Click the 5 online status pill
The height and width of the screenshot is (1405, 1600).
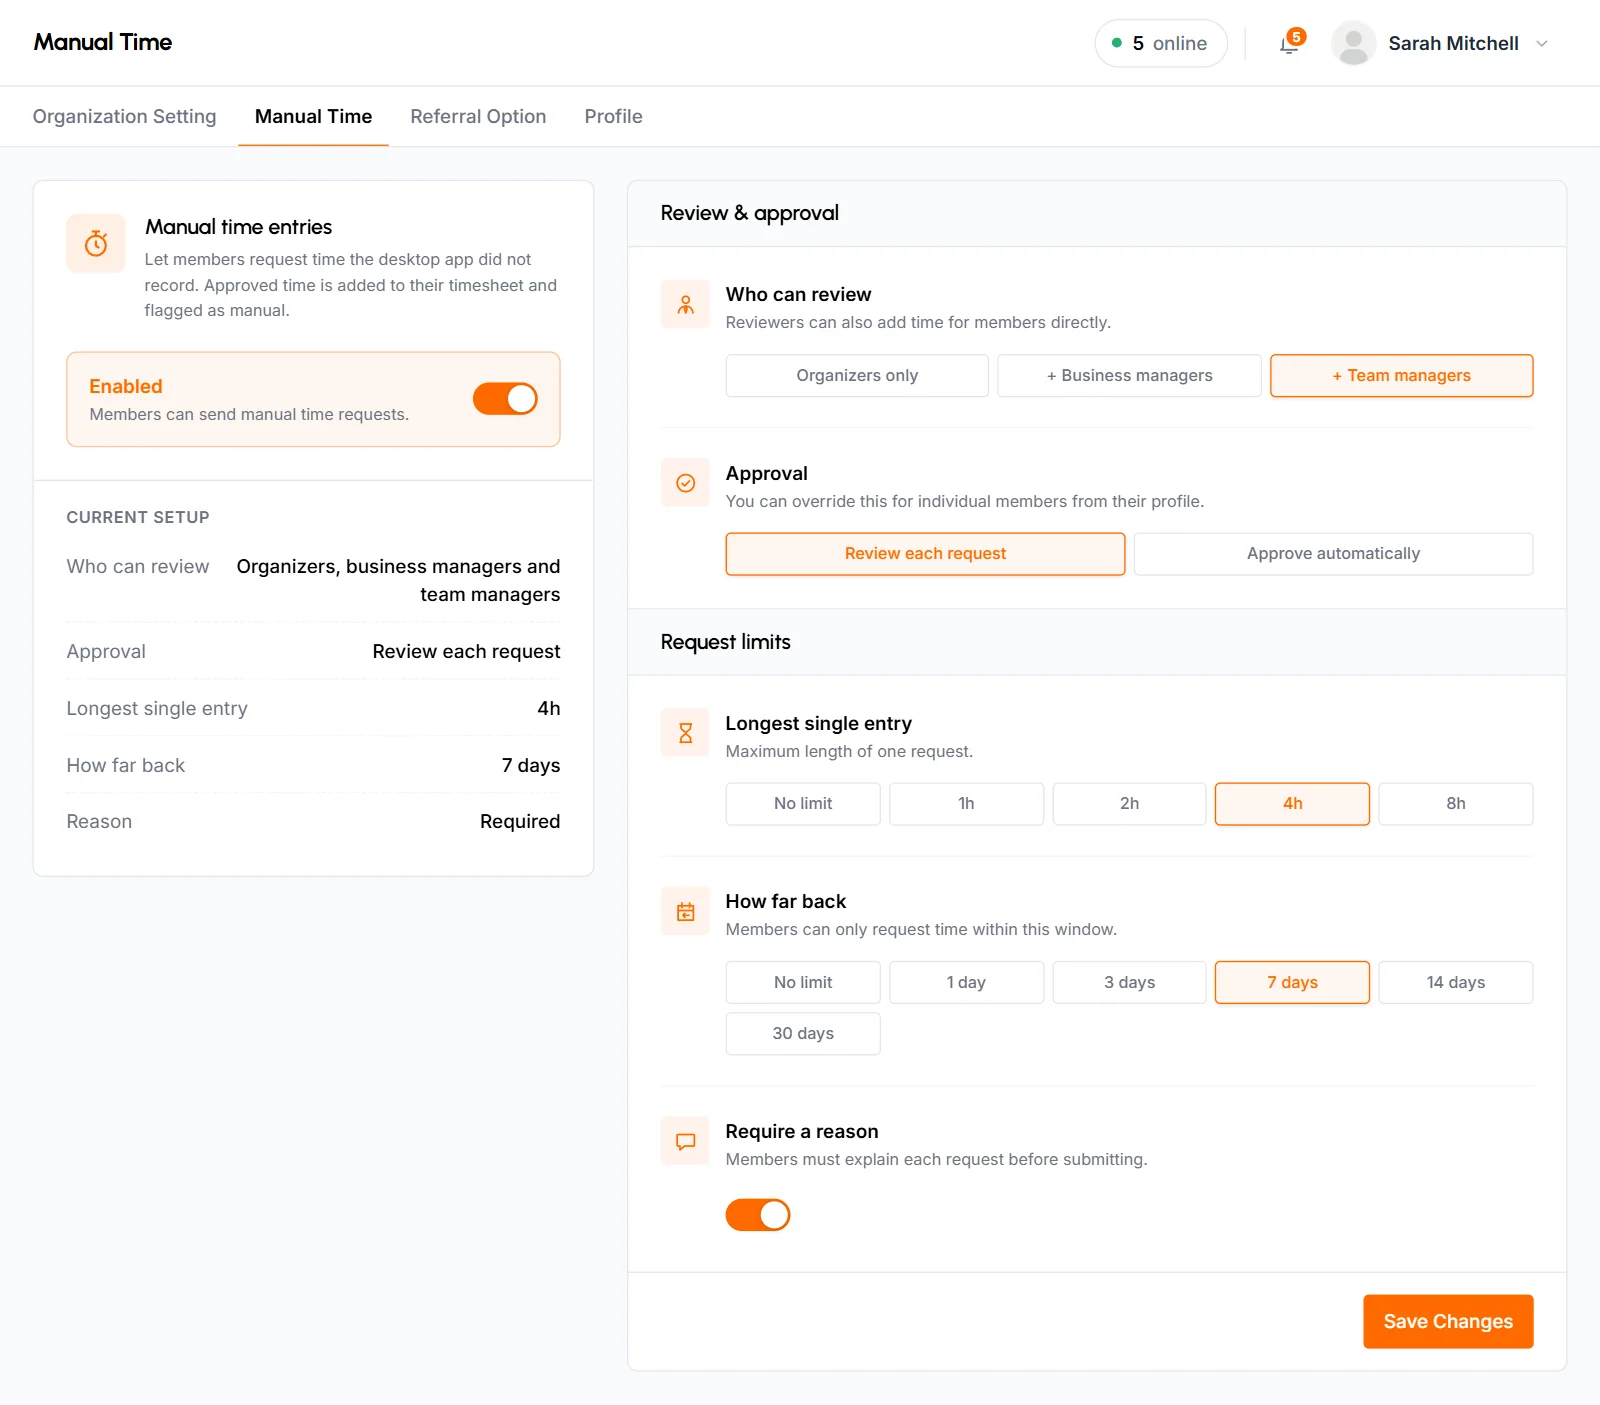point(1160,43)
